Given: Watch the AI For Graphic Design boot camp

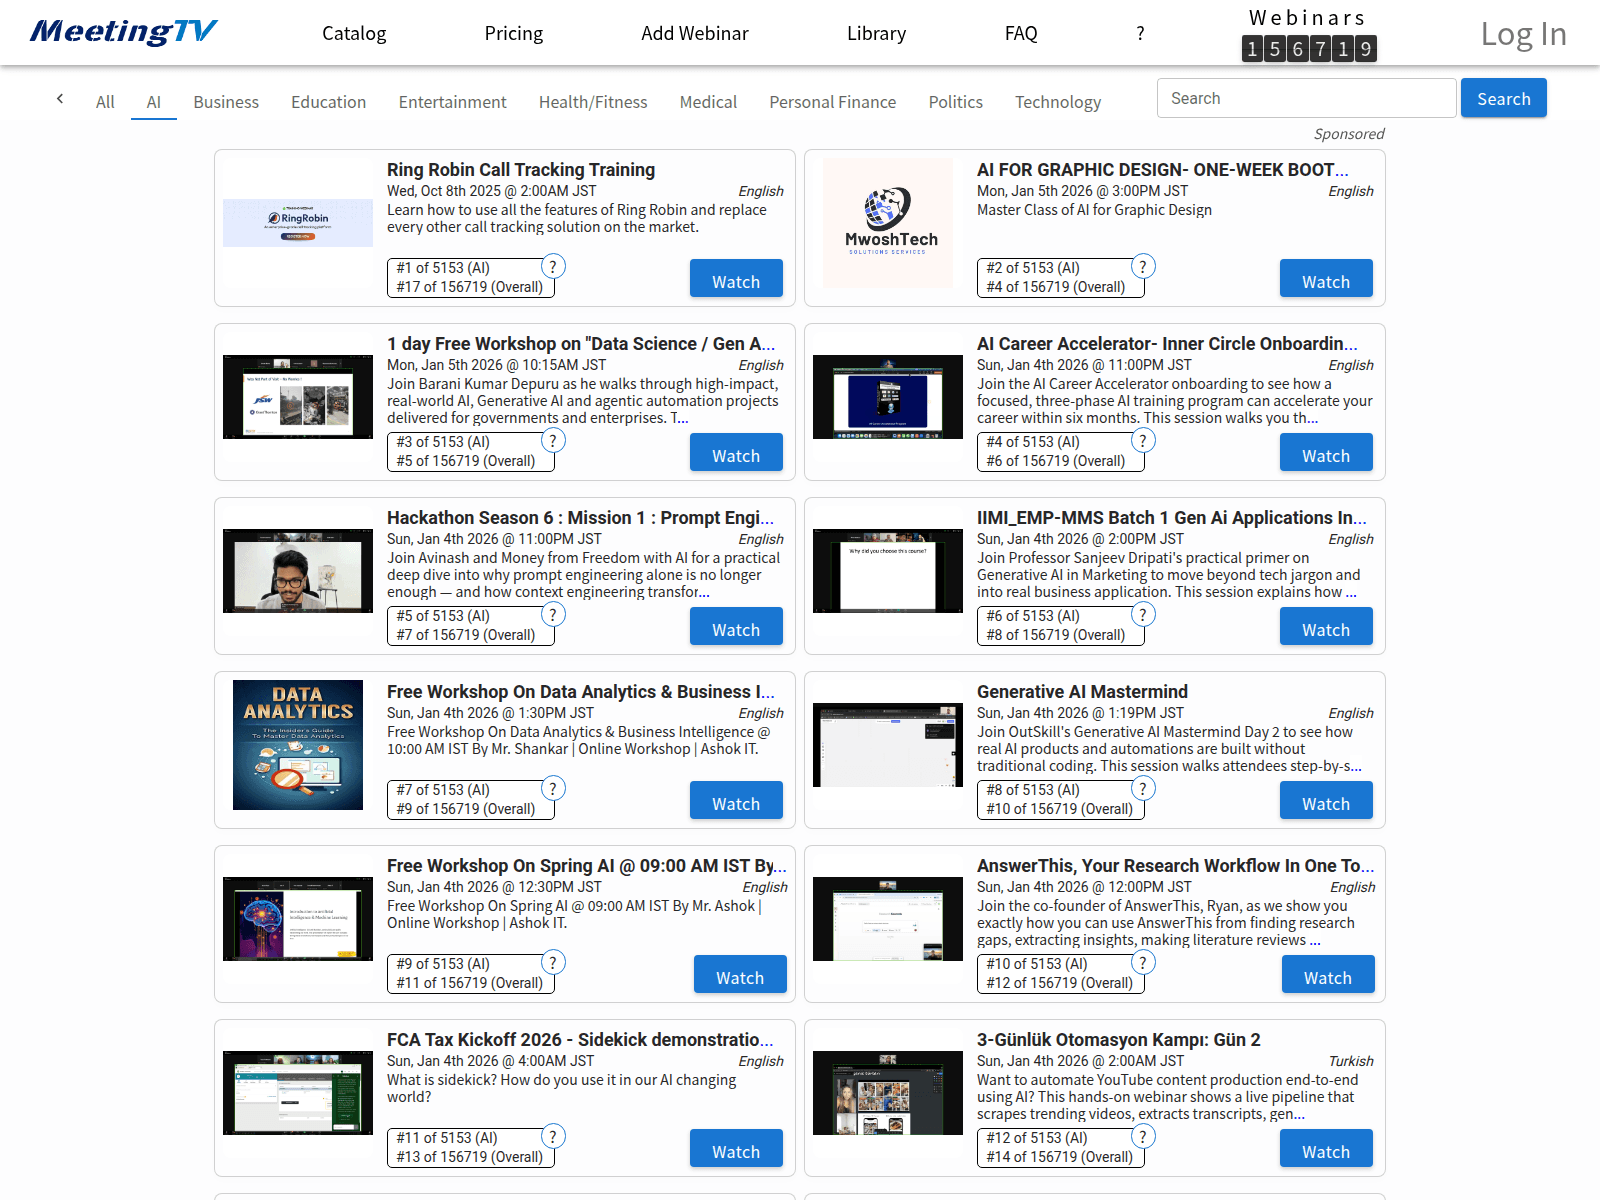Looking at the screenshot, I should tap(1326, 278).
